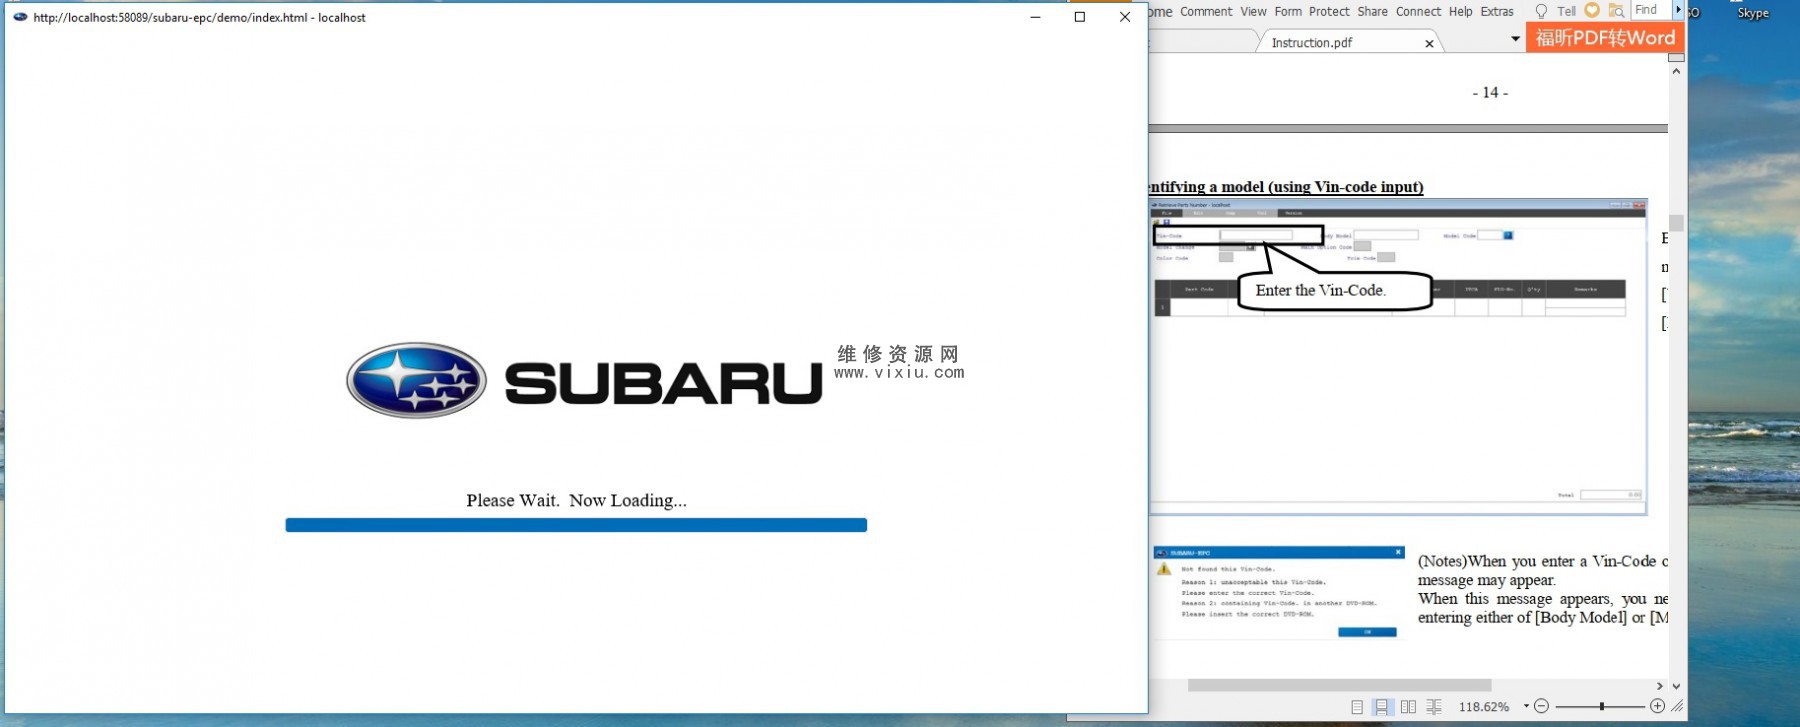Open the Share tab in PDF reader
The image size is (1800, 727).
pos(1372,12)
